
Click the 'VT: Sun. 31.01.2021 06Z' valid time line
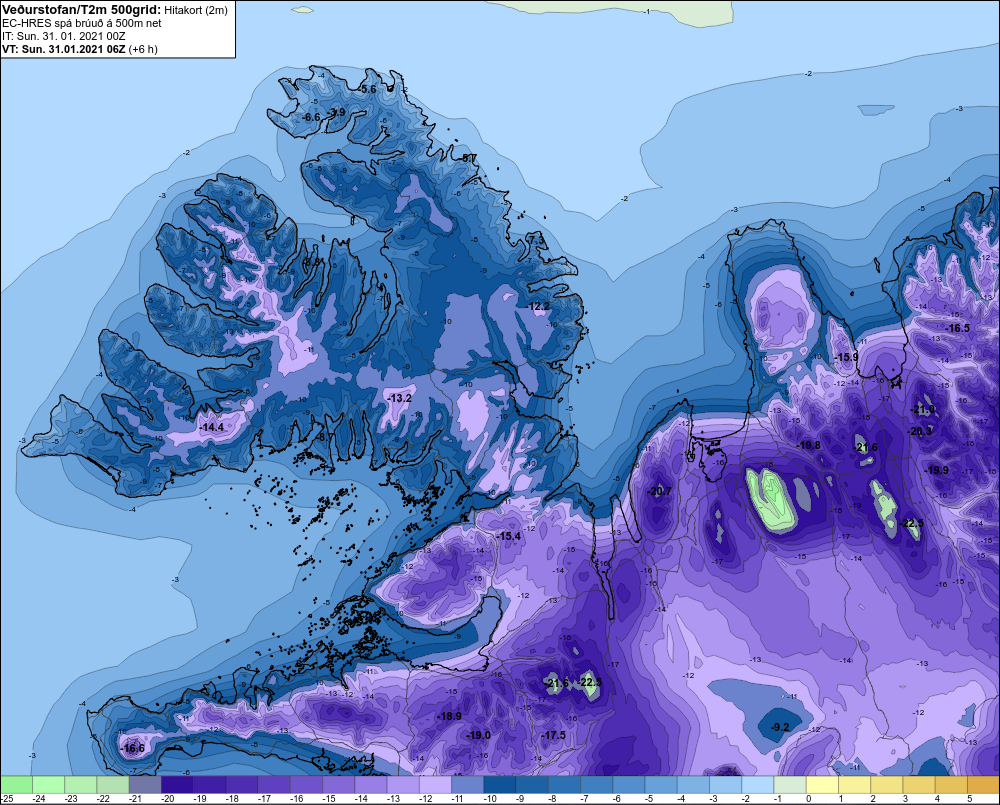click(64, 49)
